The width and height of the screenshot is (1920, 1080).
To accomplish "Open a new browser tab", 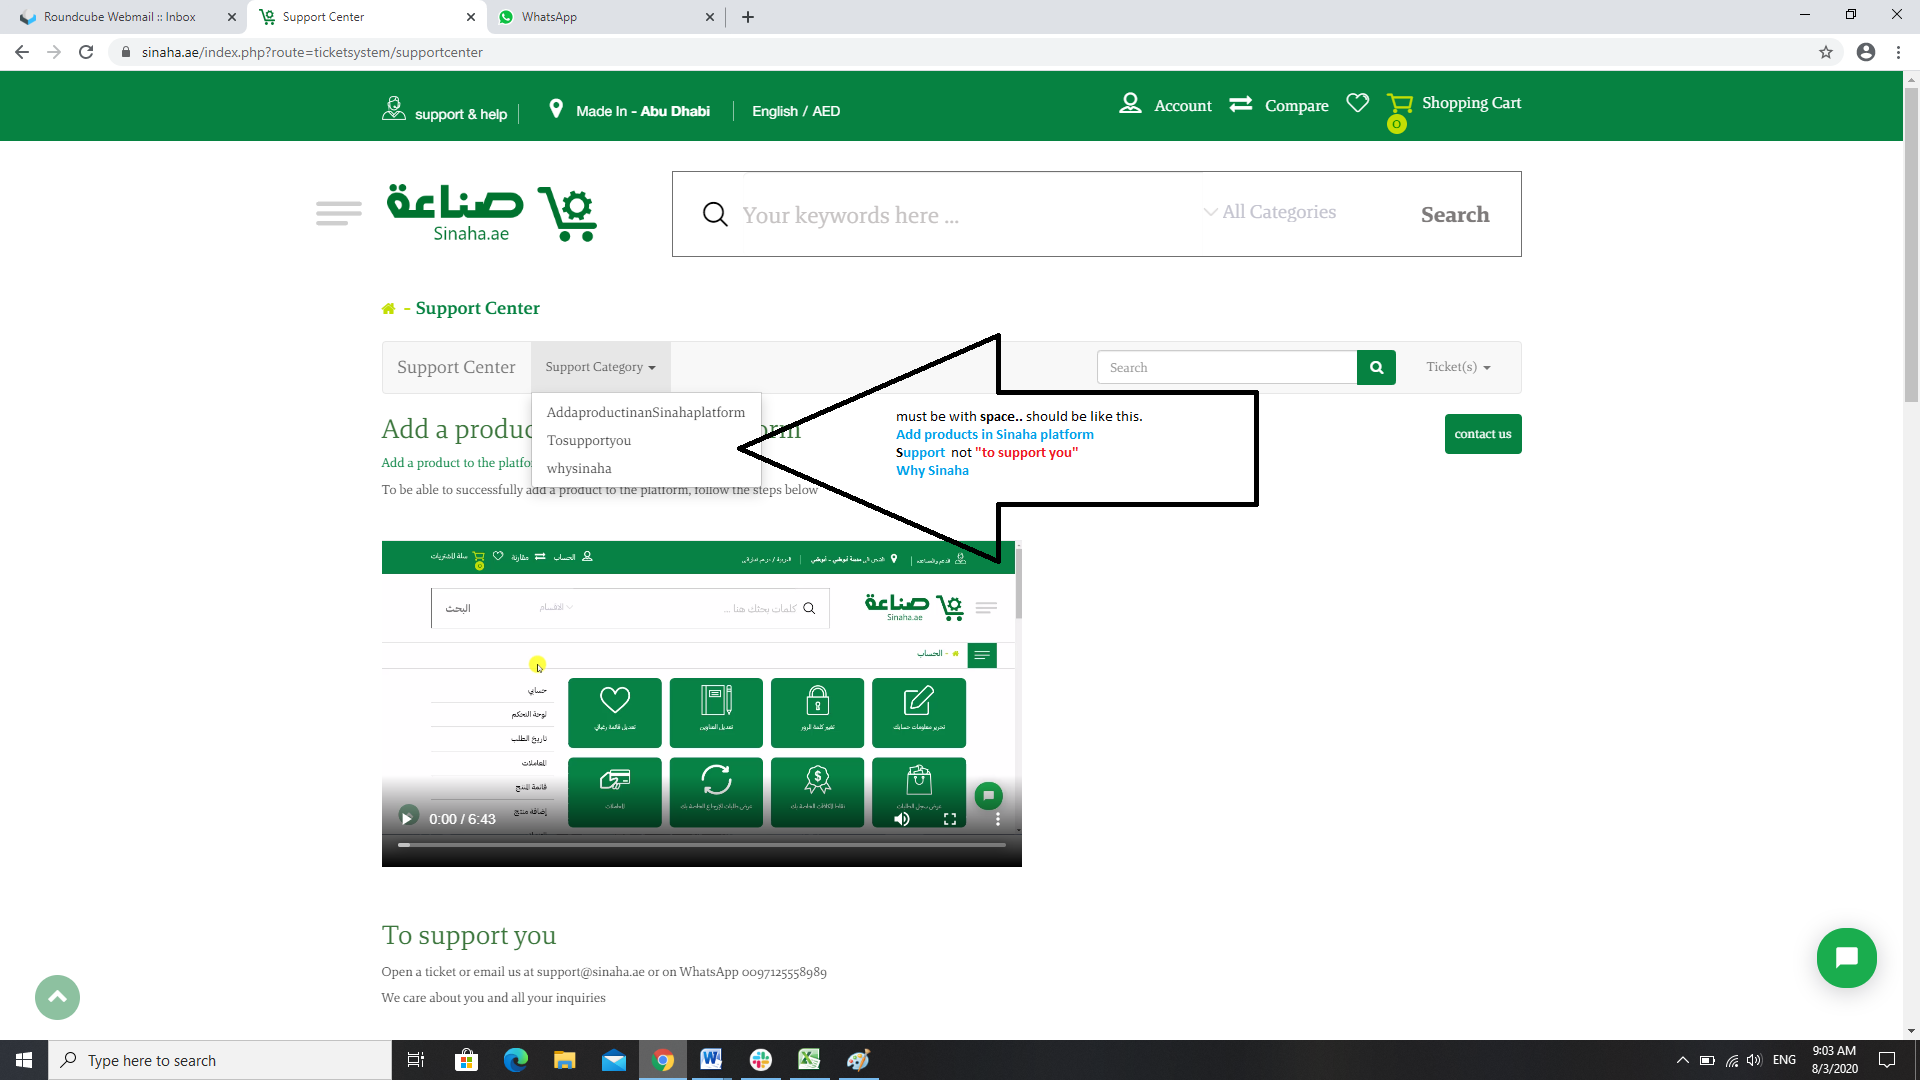I will pos(748,17).
